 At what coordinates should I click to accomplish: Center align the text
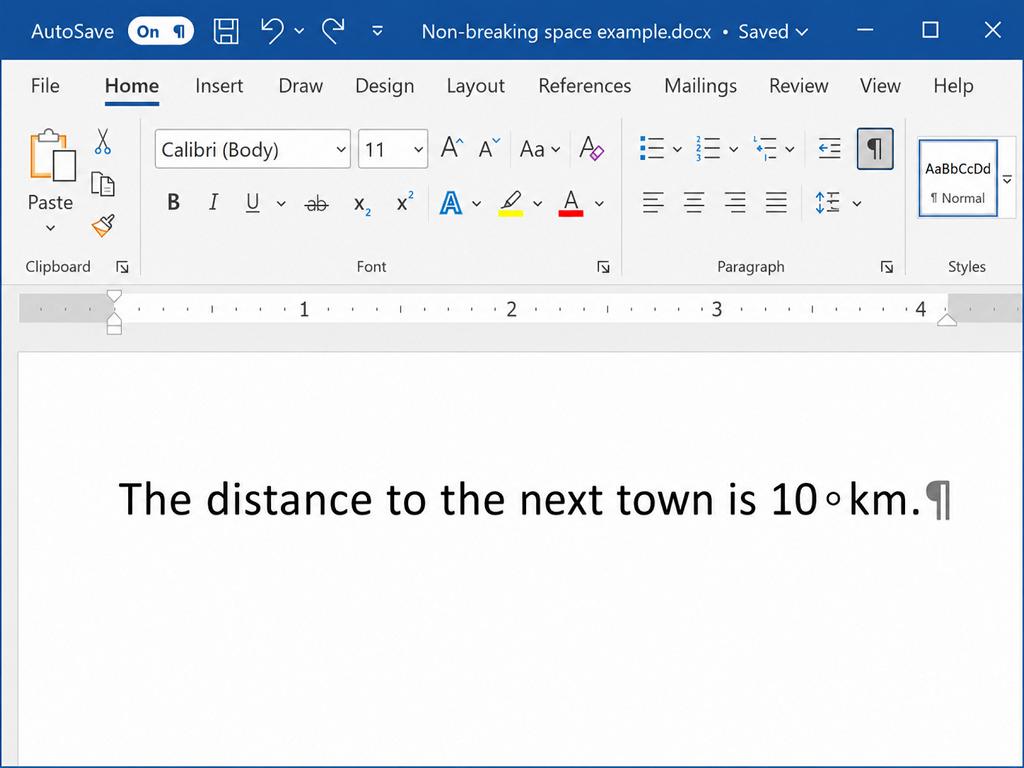click(694, 203)
